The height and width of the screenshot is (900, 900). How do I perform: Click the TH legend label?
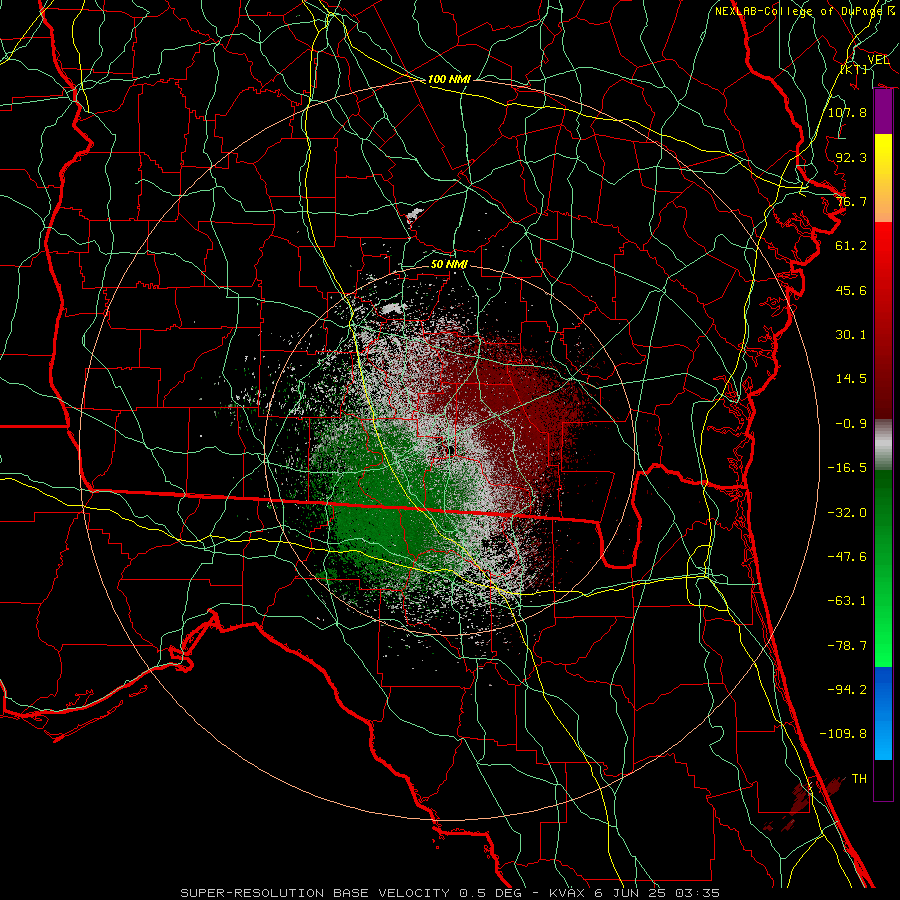[859, 779]
